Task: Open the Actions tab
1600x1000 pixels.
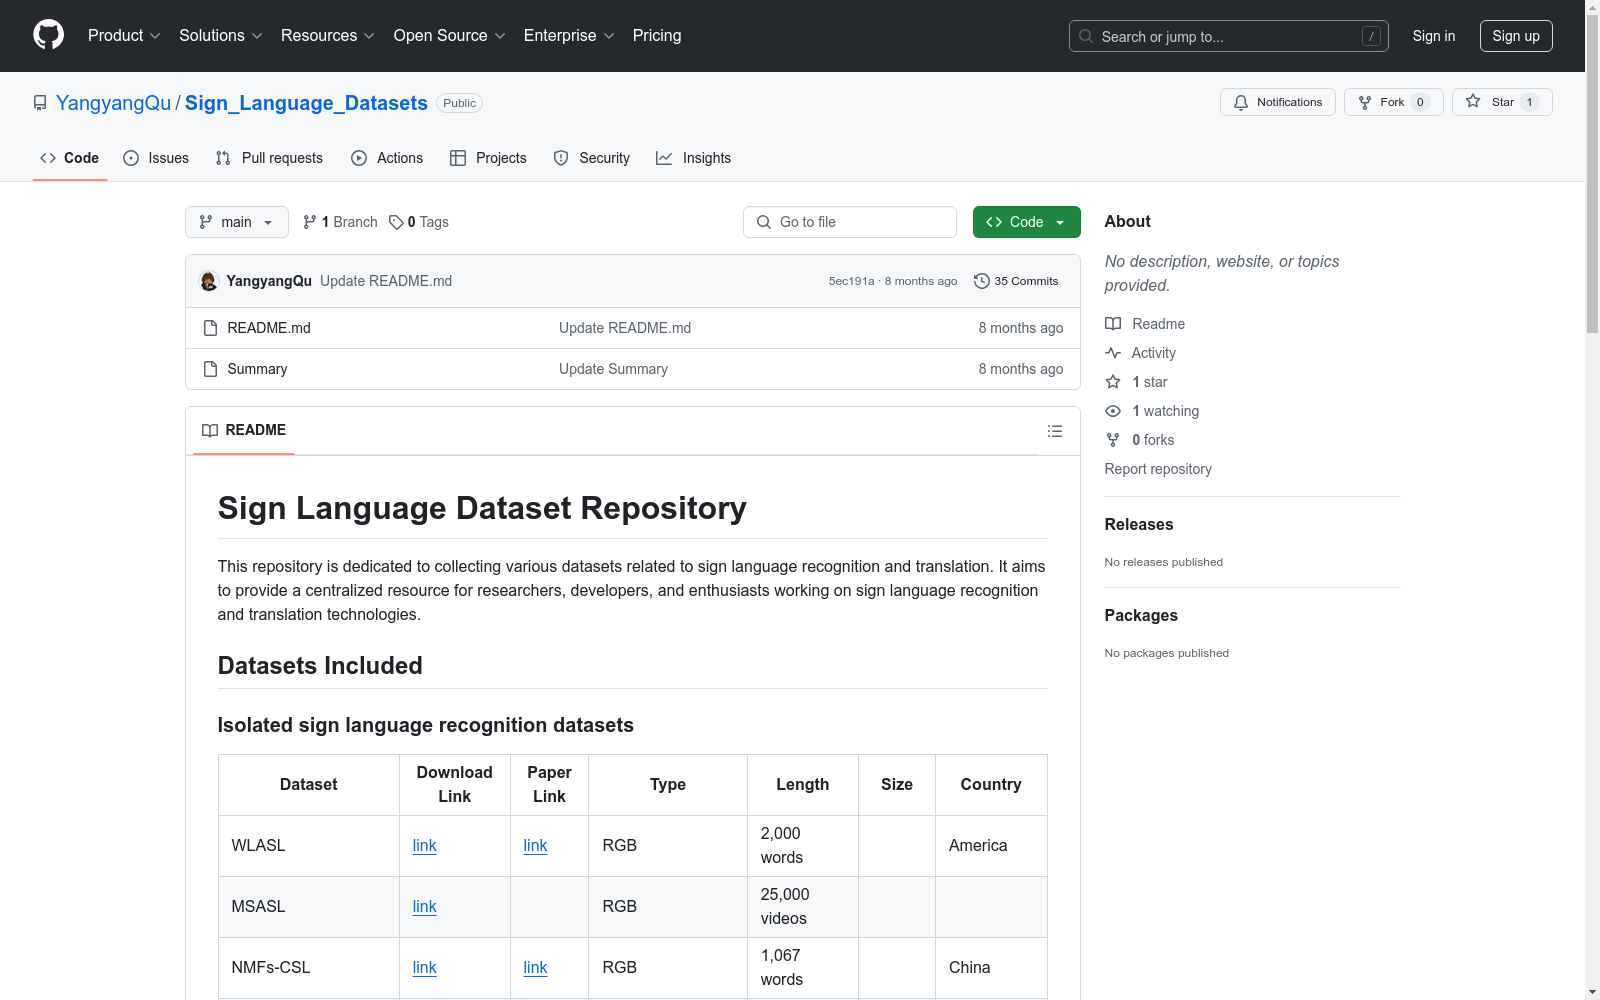Action: pyautogui.click(x=387, y=158)
